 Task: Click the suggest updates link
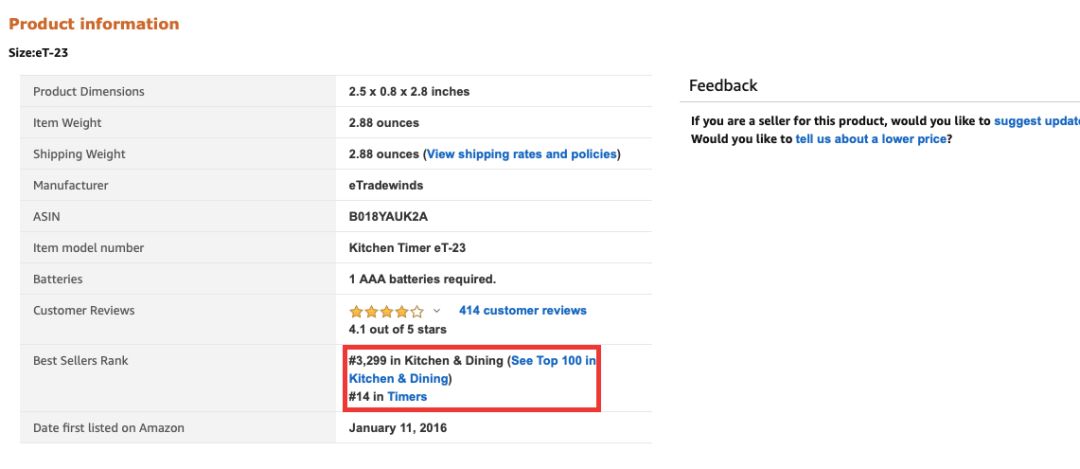click(x=1036, y=121)
